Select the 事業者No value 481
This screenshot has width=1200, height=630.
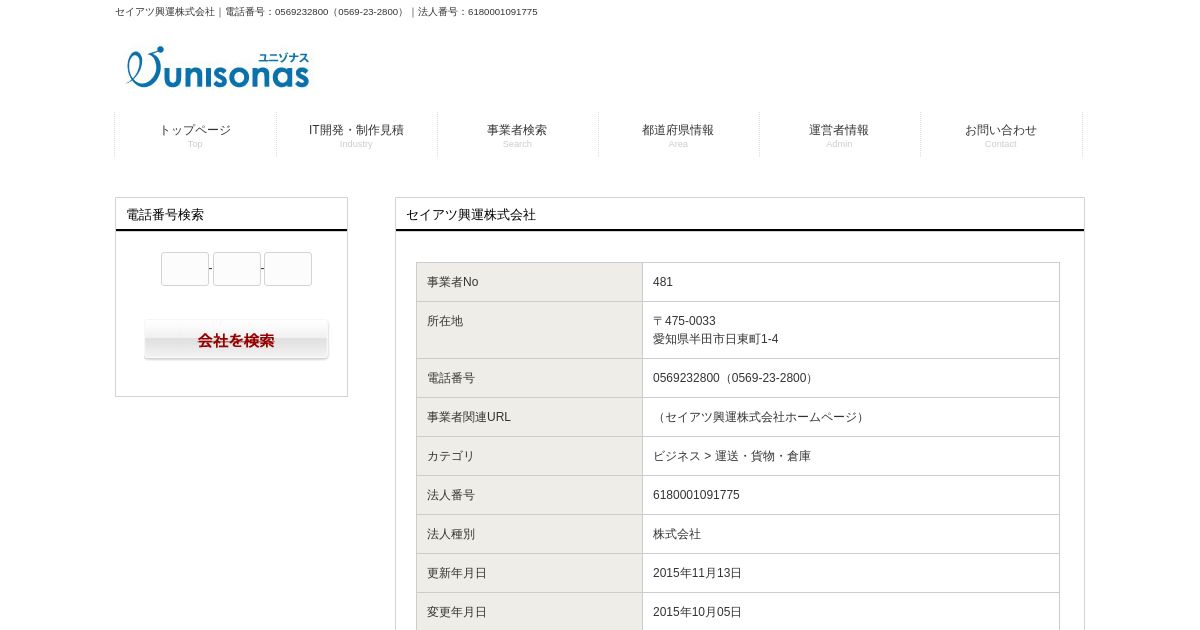click(663, 282)
